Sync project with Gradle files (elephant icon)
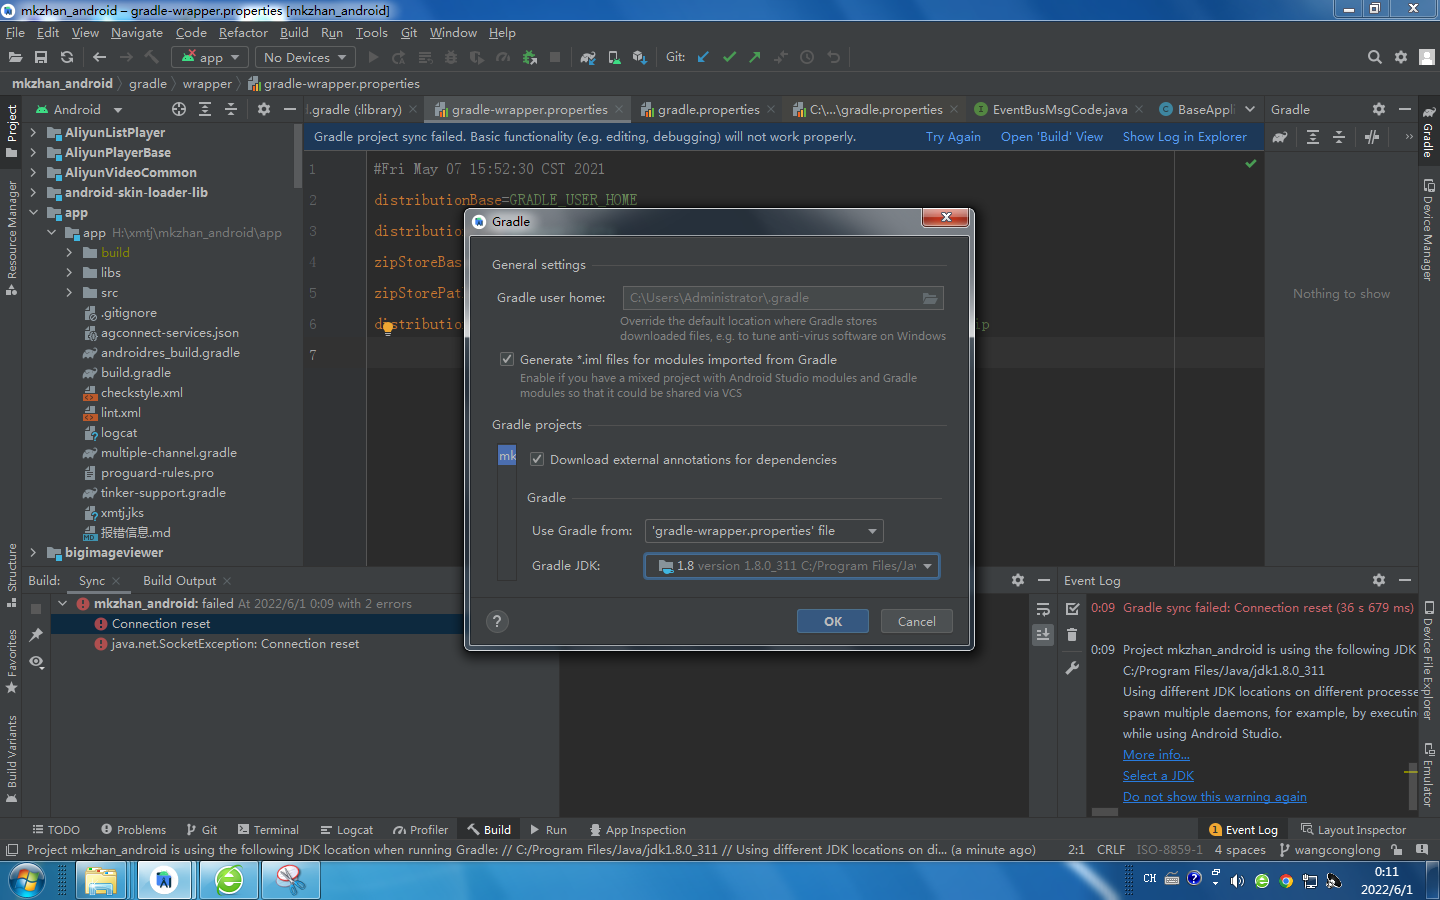1440x900 pixels. coord(588,57)
